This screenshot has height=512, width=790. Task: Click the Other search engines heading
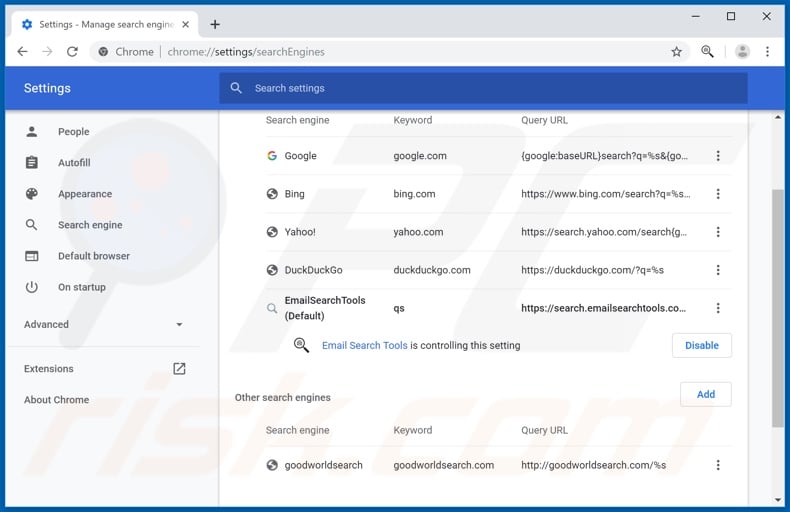click(283, 397)
